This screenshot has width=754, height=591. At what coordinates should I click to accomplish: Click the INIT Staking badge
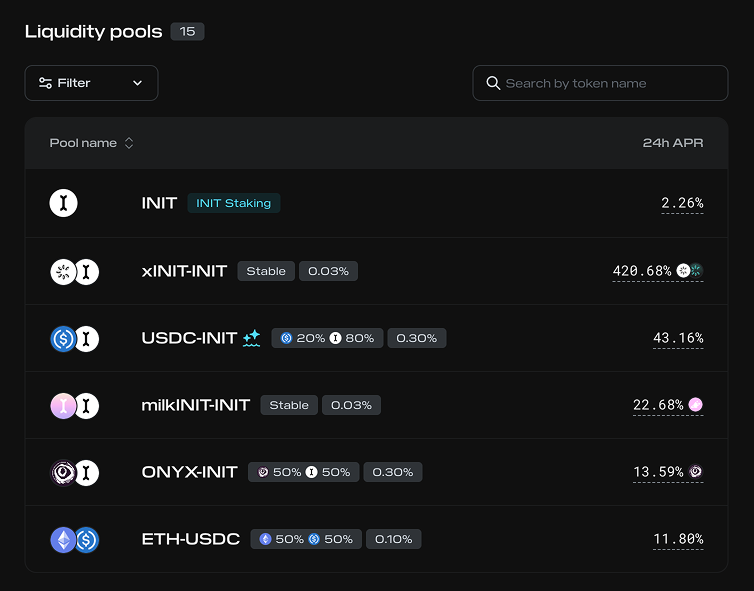pyautogui.click(x=233, y=203)
